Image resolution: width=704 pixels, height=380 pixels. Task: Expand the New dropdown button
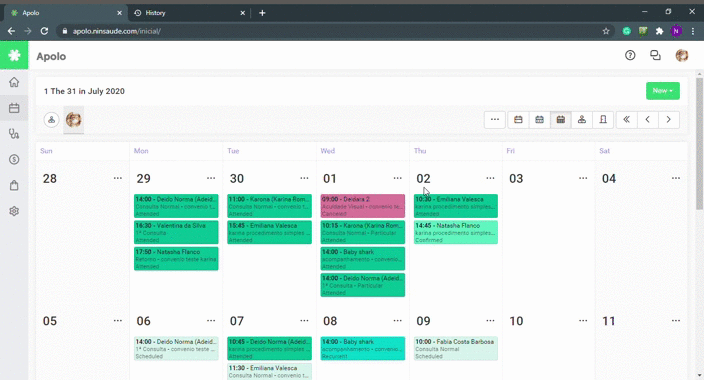[663, 91]
